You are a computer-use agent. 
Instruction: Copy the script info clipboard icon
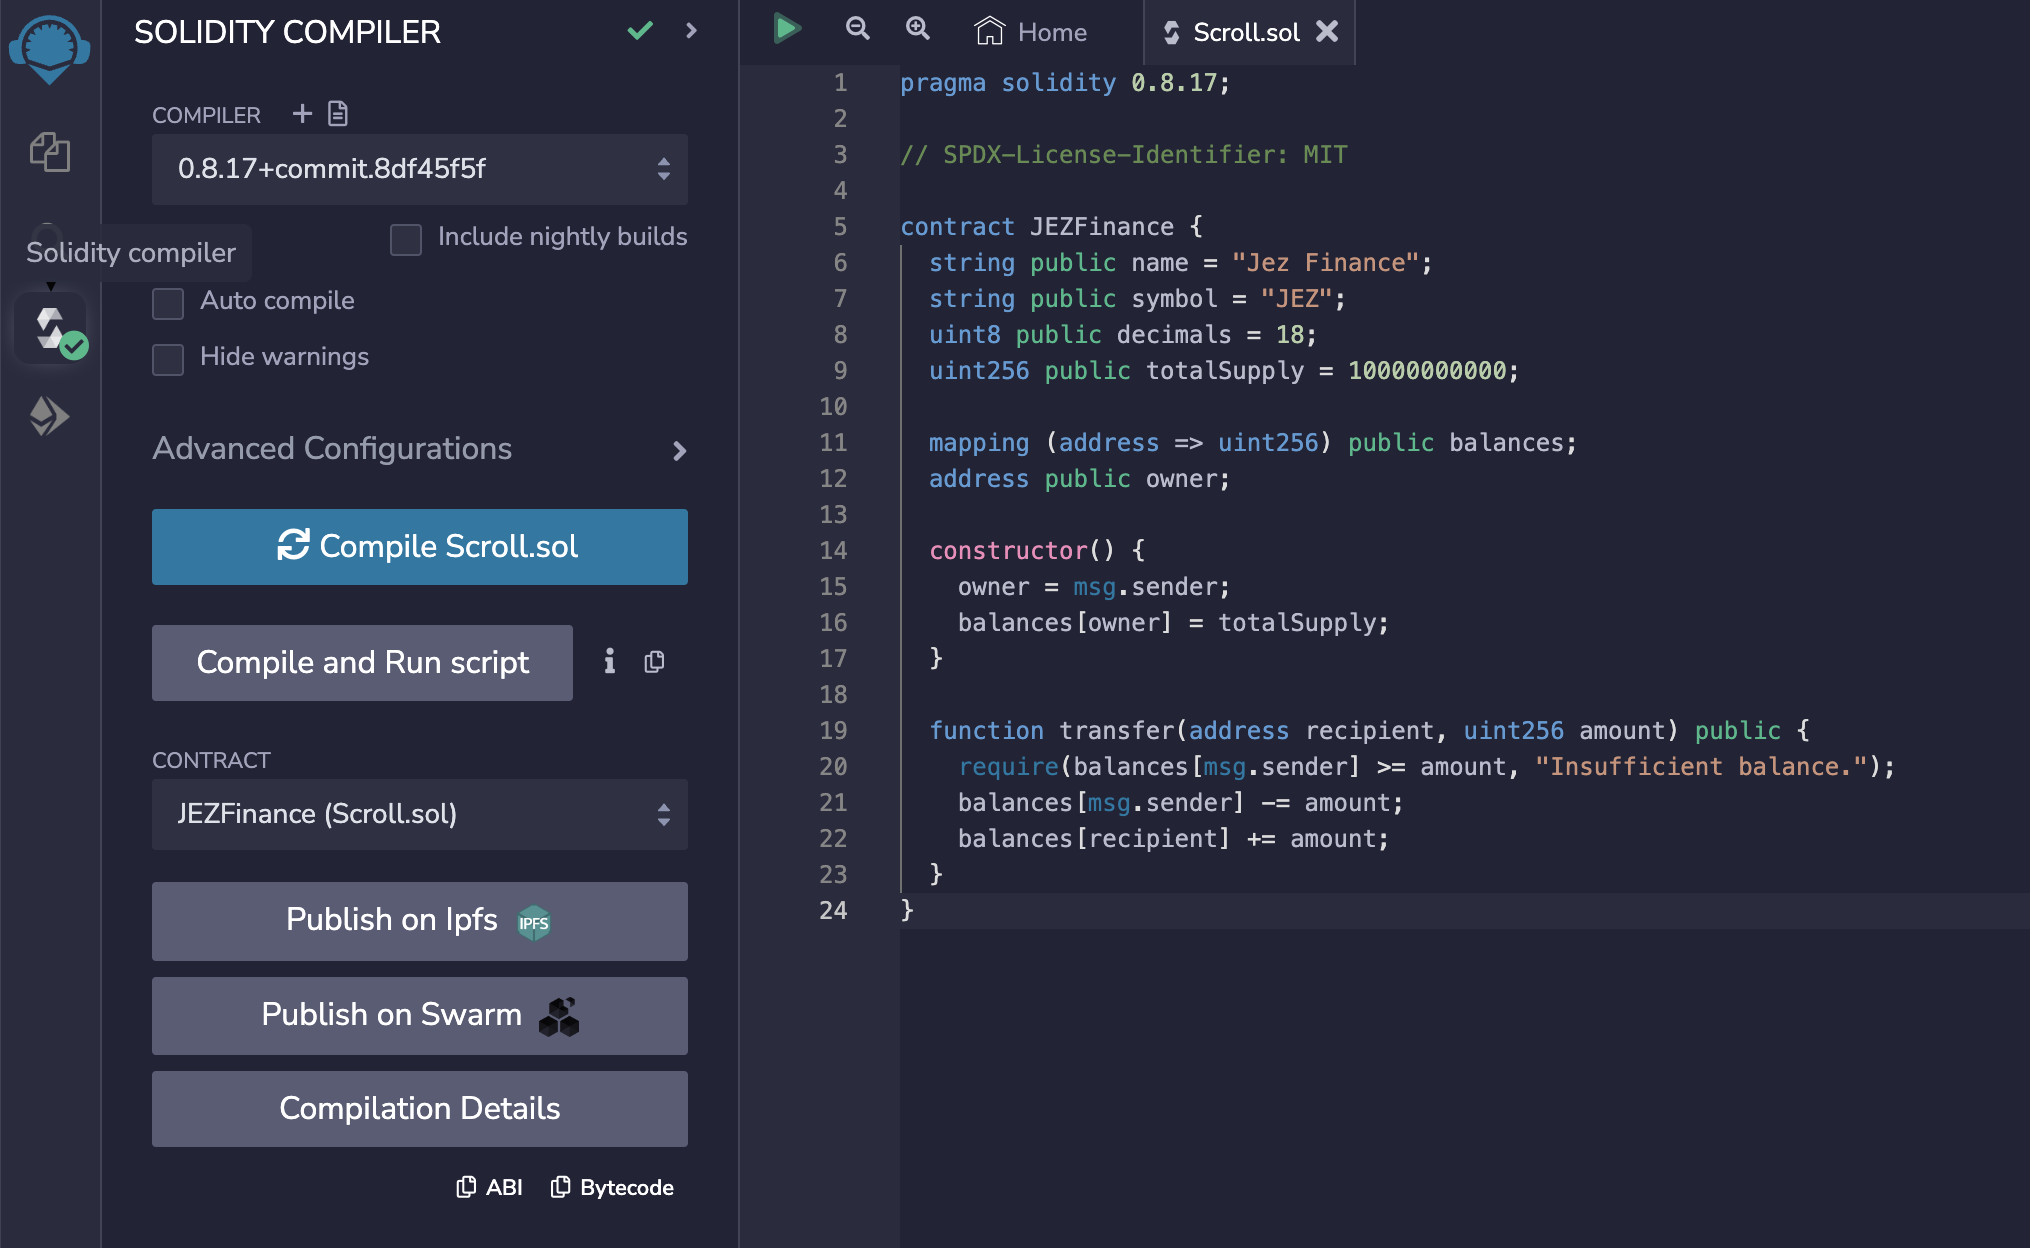(x=655, y=662)
